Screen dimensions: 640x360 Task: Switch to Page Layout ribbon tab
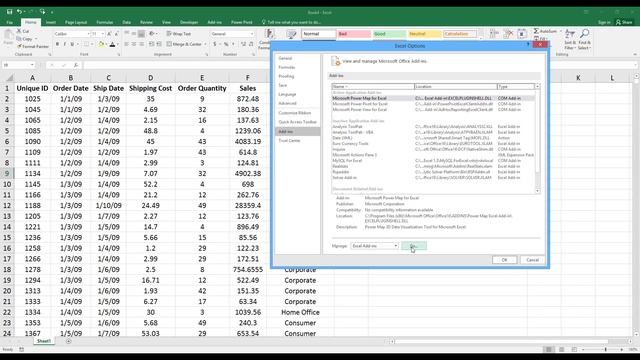(x=76, y=22)
